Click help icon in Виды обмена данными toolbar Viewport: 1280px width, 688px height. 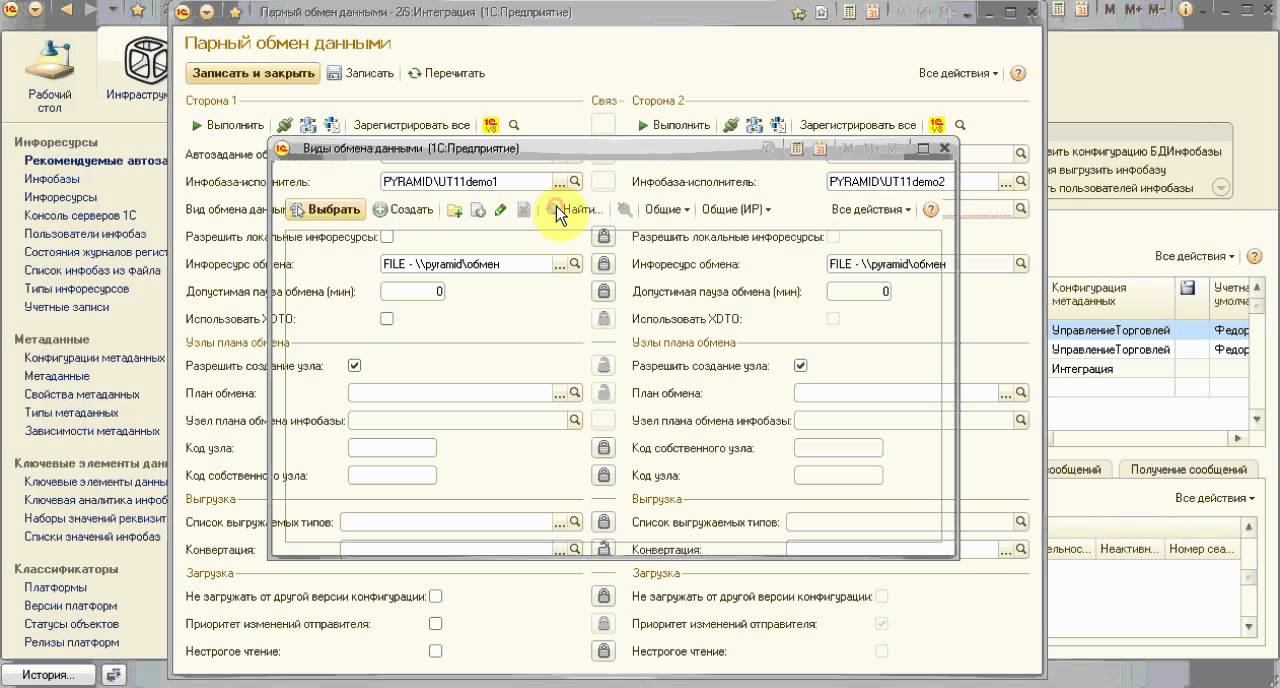click(931, 209)
